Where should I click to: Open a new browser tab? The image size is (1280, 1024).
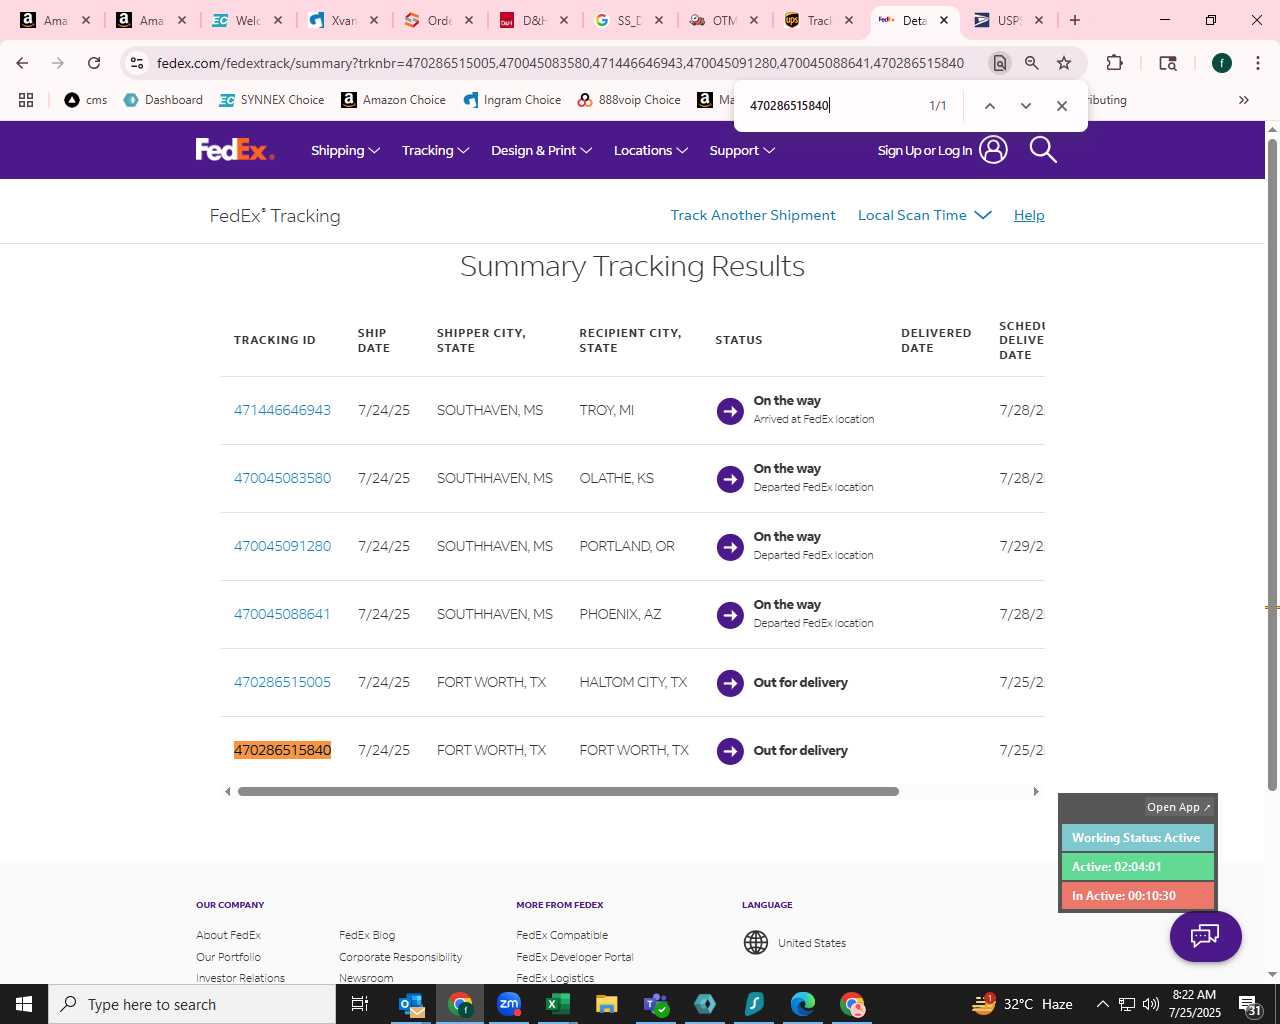(x=1075, y=20)
